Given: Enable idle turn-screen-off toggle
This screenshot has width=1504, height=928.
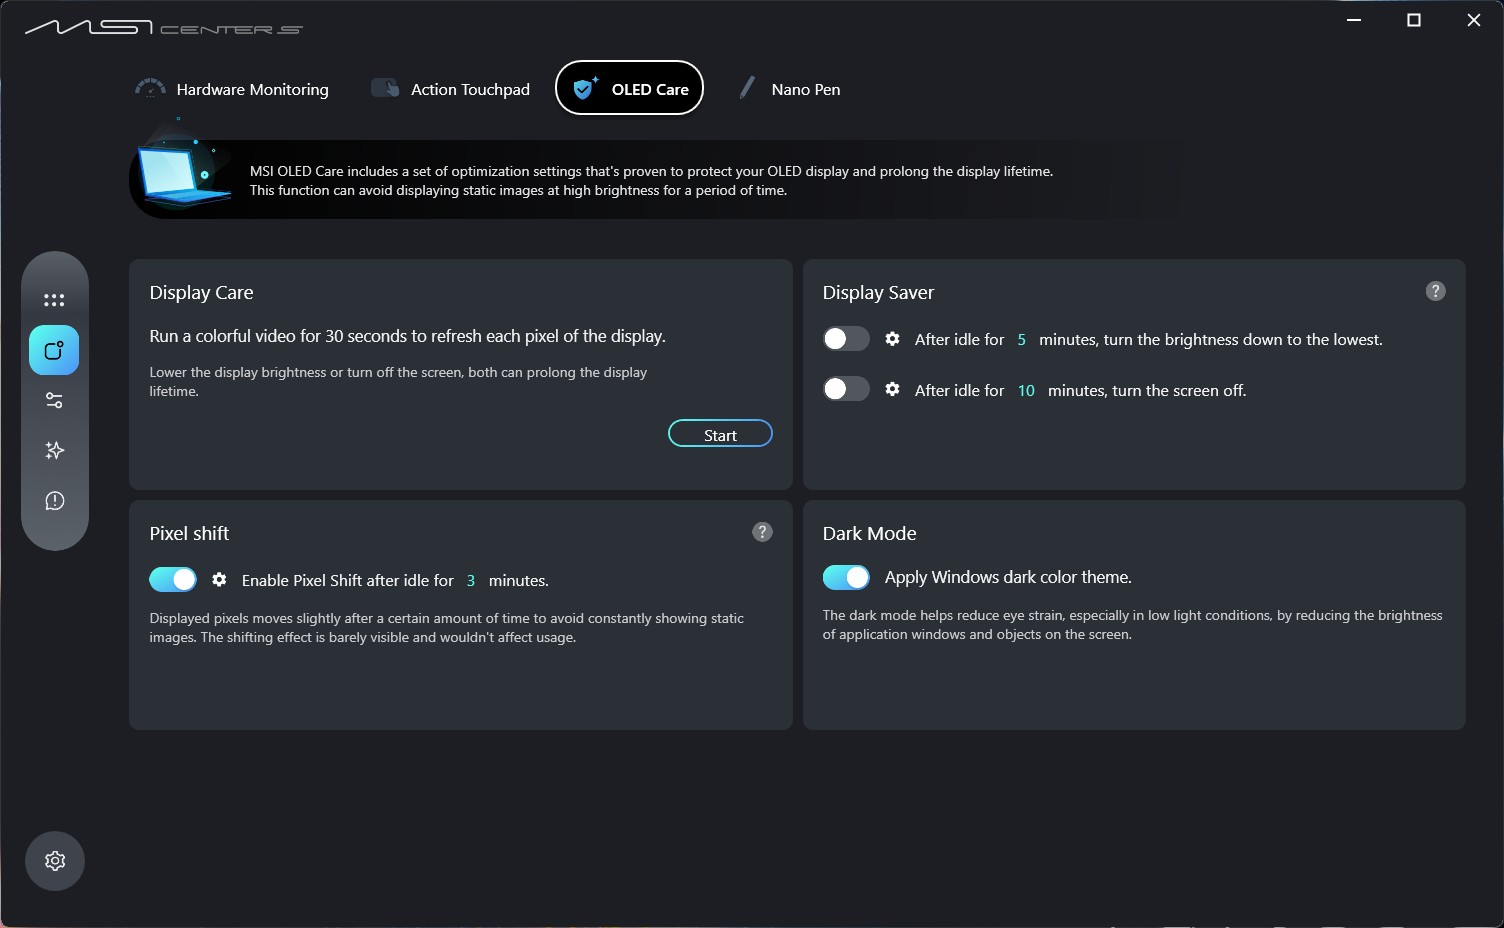Looking at the screenshot, I should point(846,389).
